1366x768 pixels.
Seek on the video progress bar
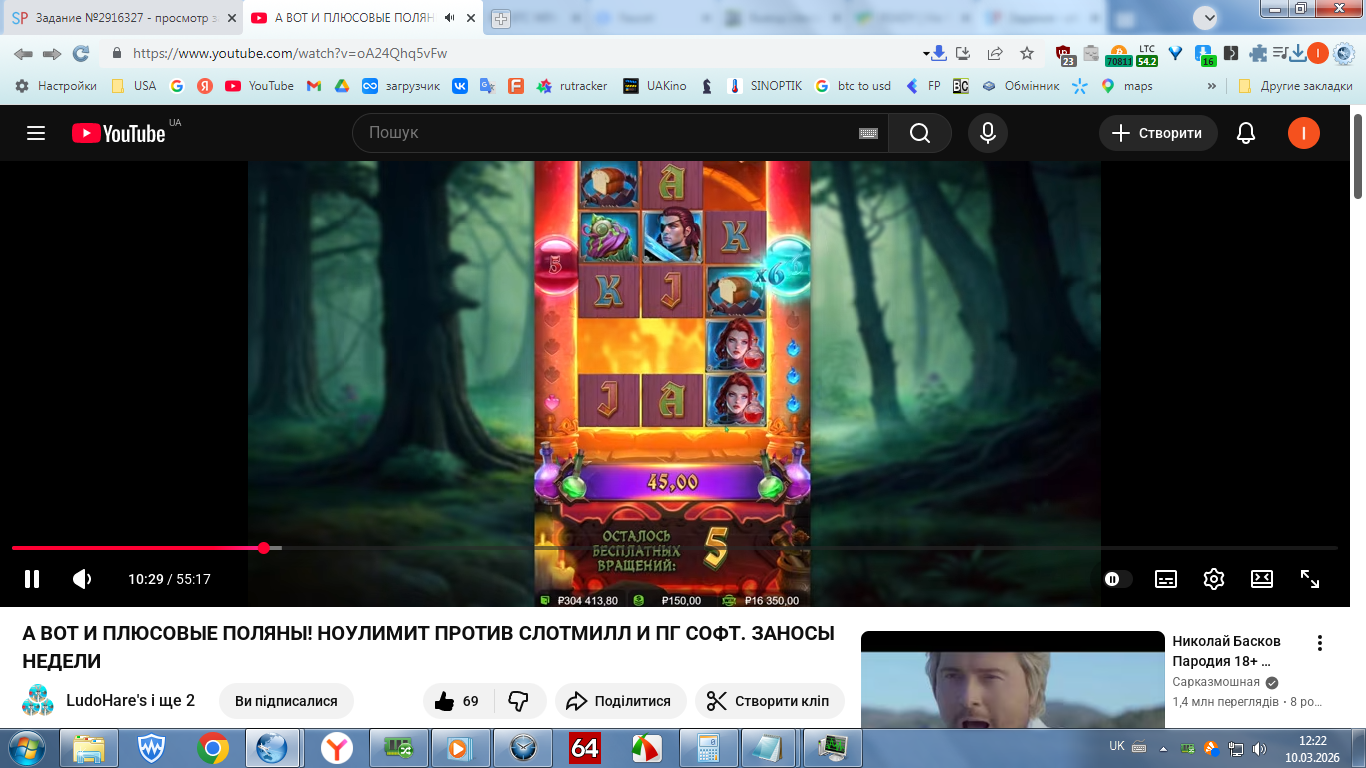click(x=674, y=548)
